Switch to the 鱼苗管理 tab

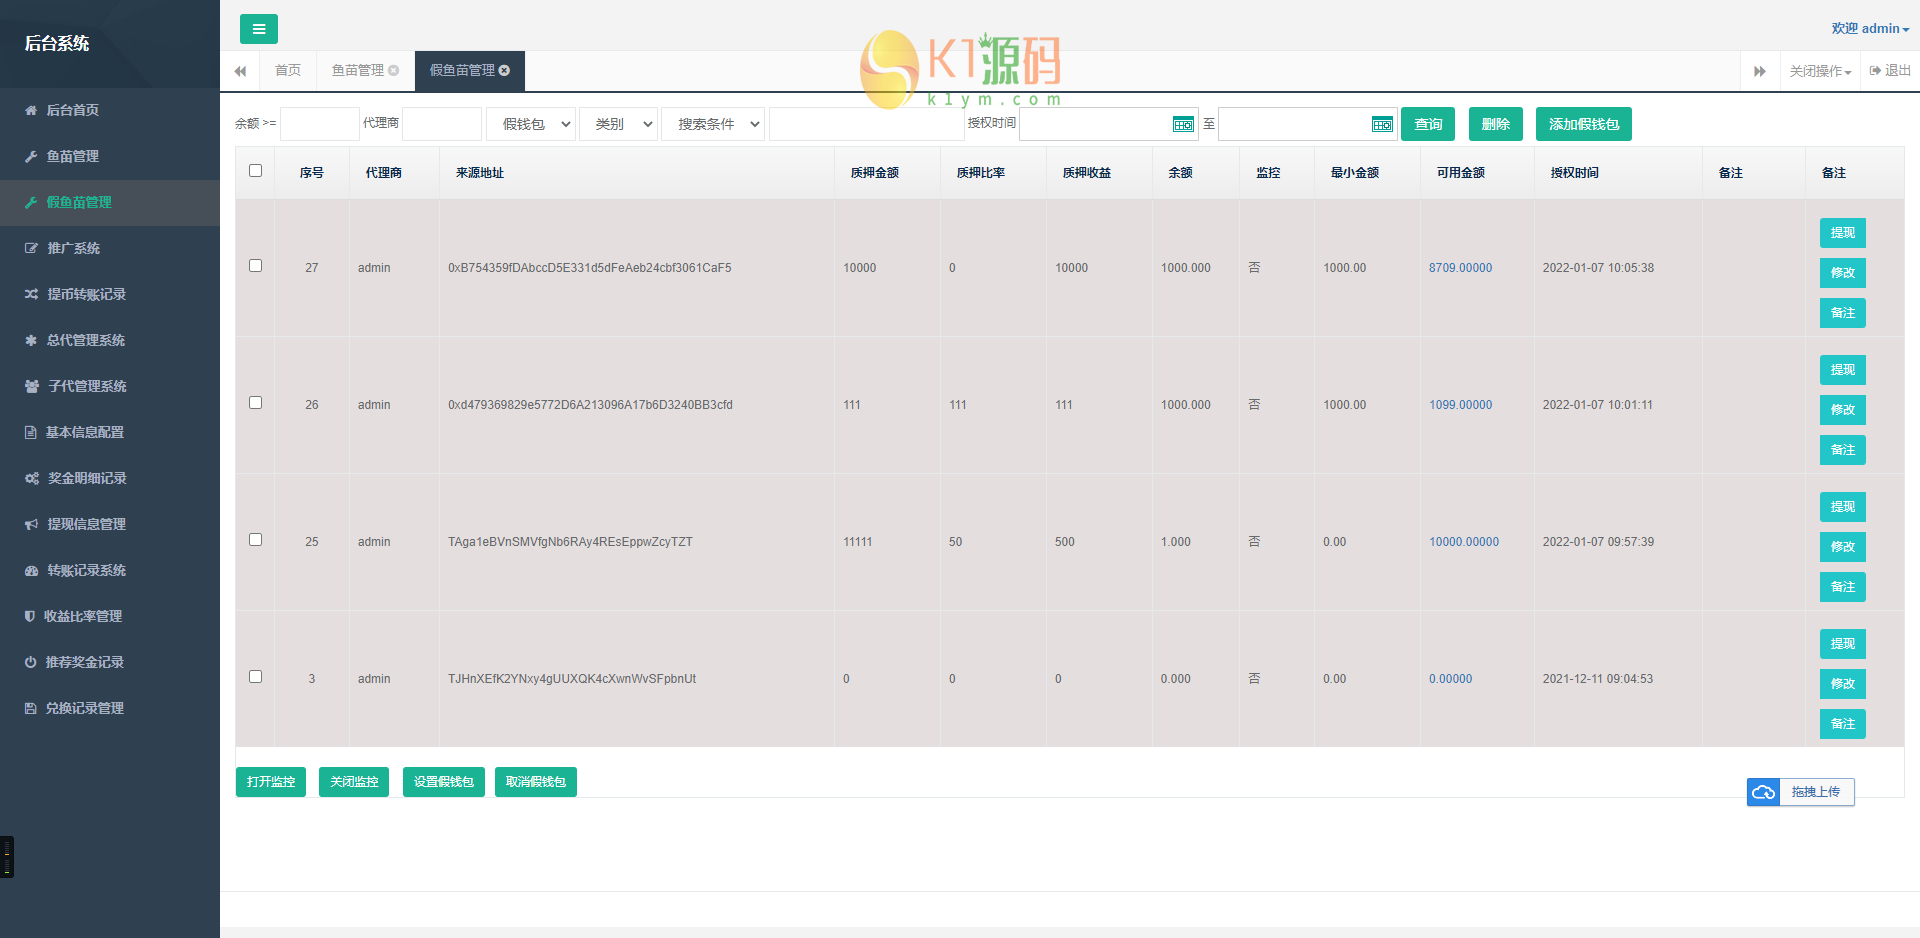pos(358,70)
